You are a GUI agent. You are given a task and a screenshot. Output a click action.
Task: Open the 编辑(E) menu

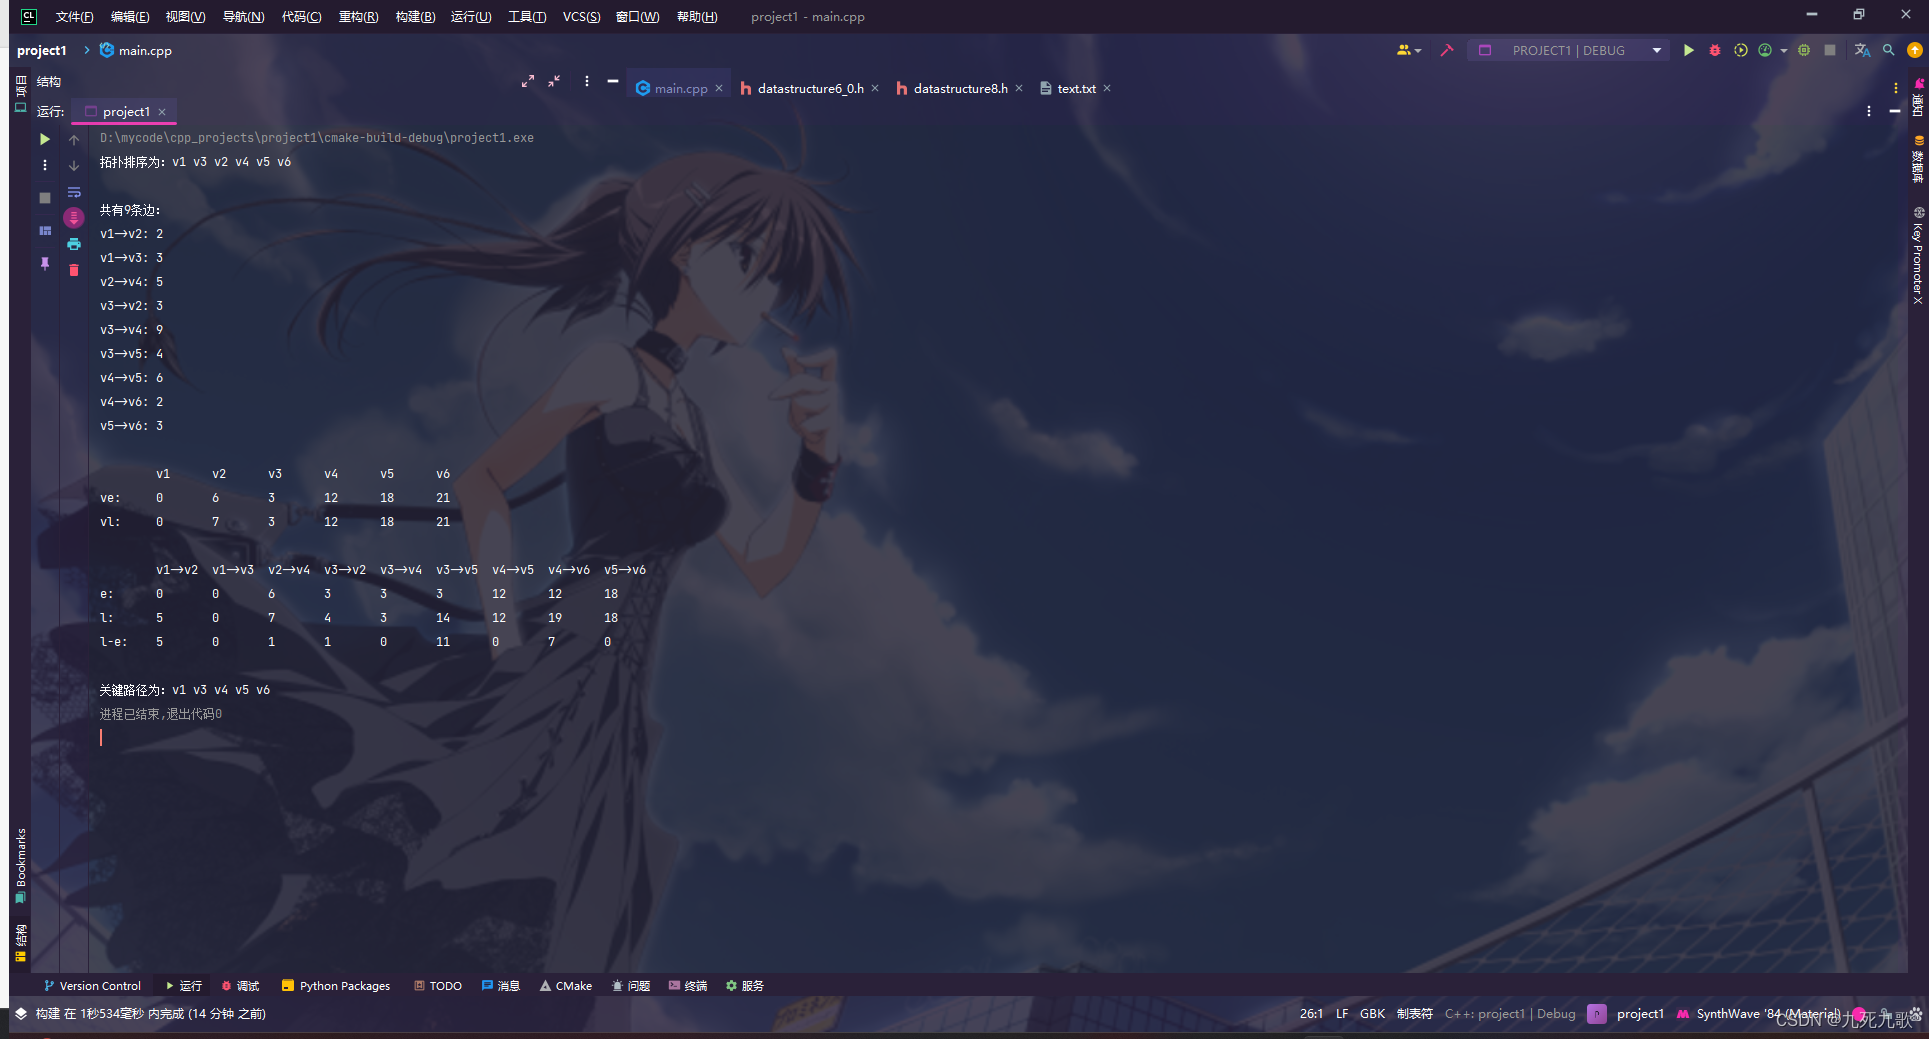click(130, 16)
